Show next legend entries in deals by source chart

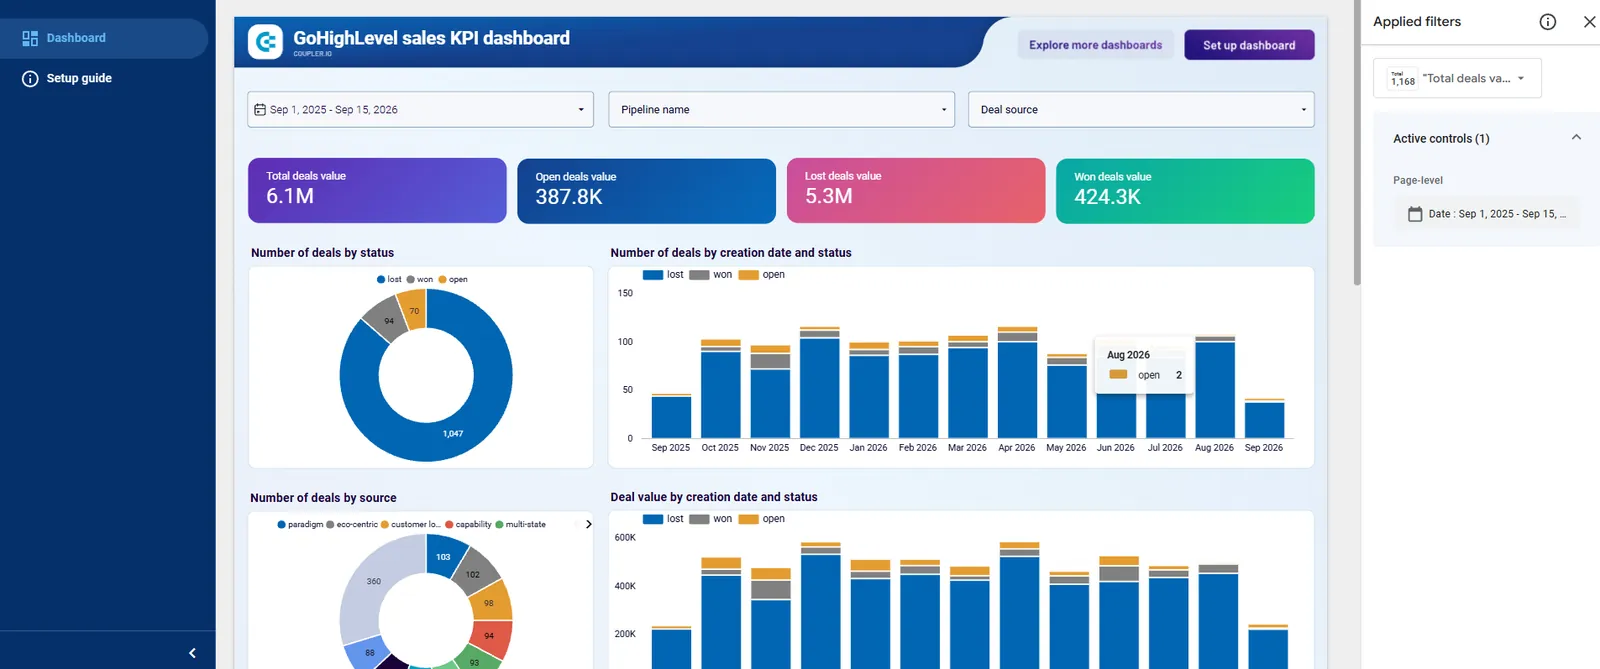pyautogui.click(x=588, y=524)
